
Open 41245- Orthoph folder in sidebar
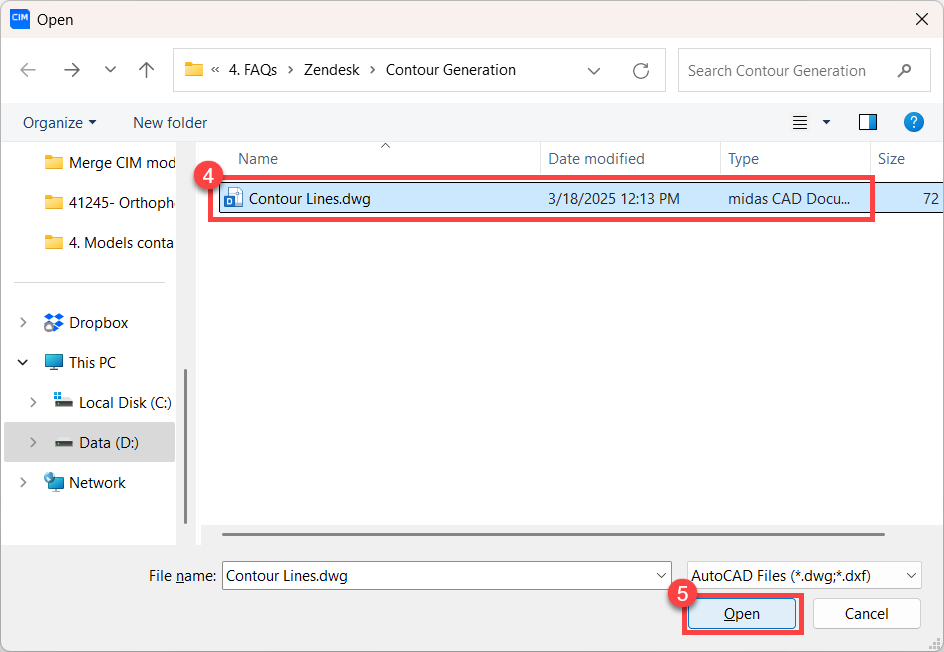(x=109, y=203)
